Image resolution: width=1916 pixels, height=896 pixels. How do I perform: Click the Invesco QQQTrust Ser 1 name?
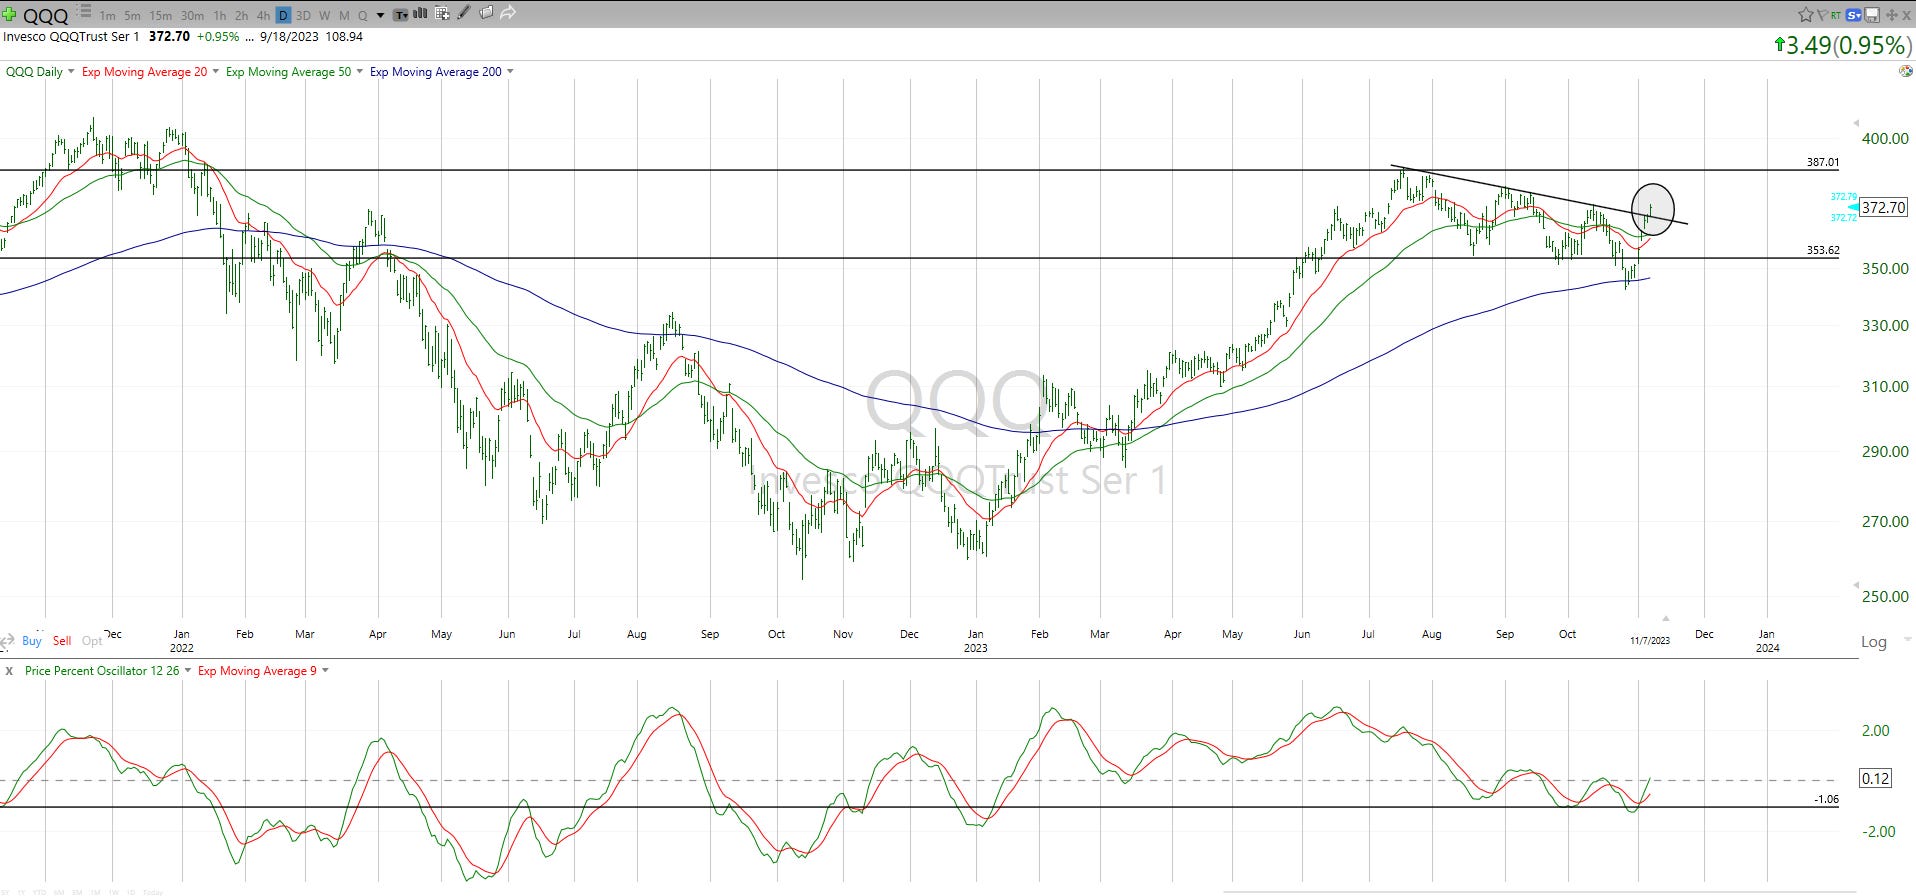tap(71, 37)
